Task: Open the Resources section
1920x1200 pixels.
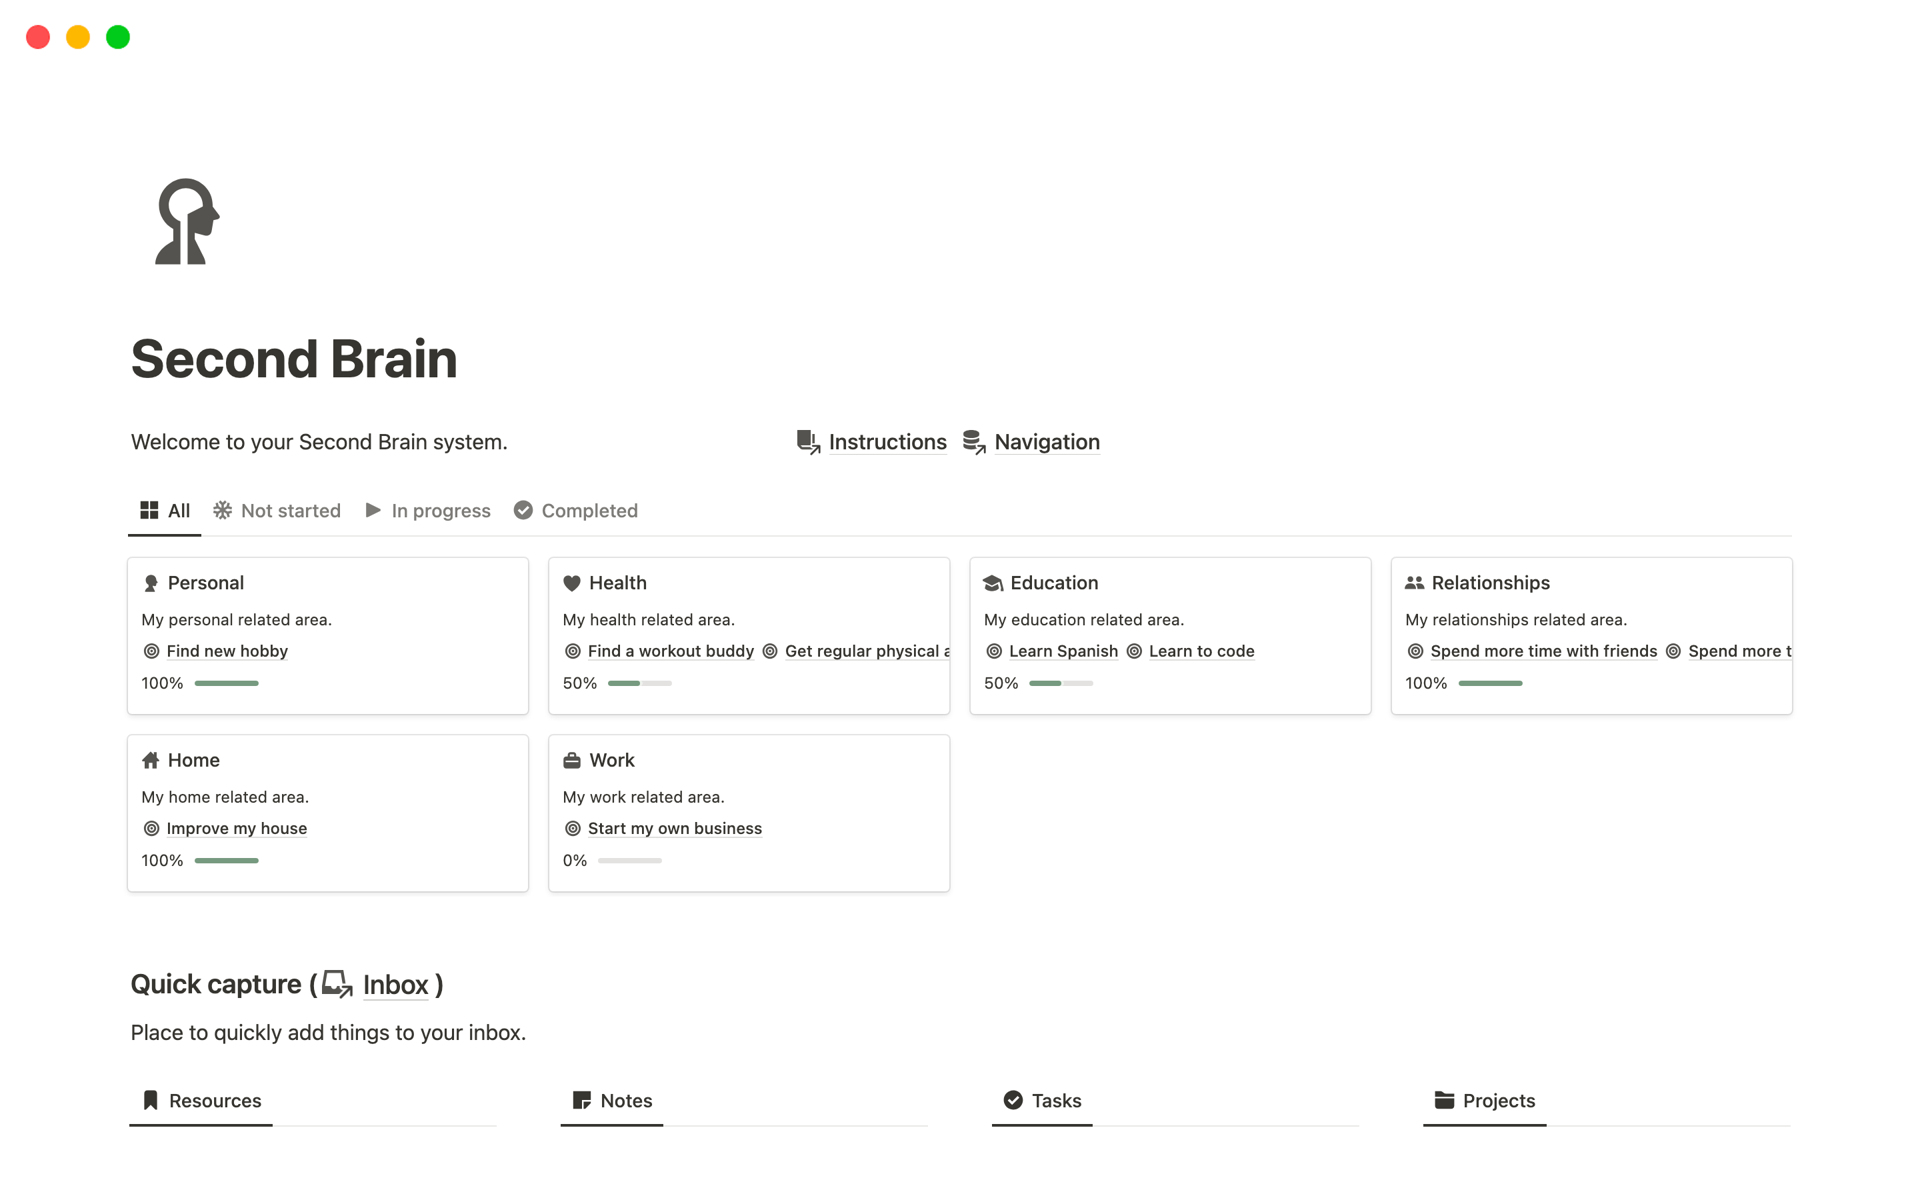Action: tap(214, 1100)
